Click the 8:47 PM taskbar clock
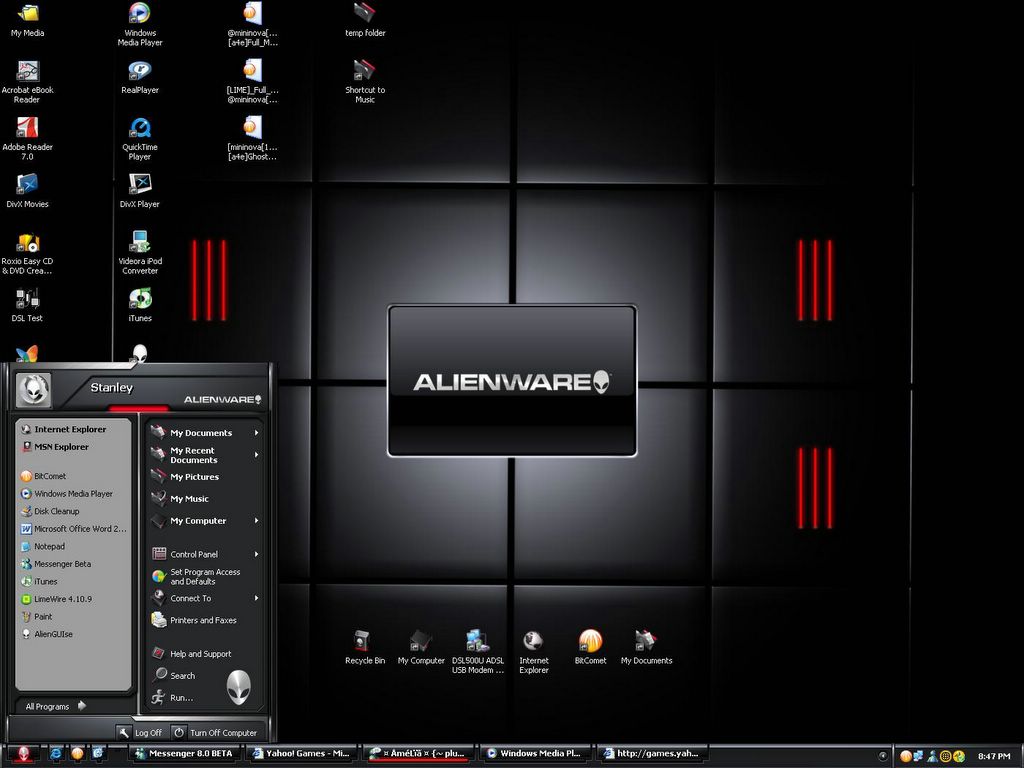The image size is (1024, 768). 993,756
